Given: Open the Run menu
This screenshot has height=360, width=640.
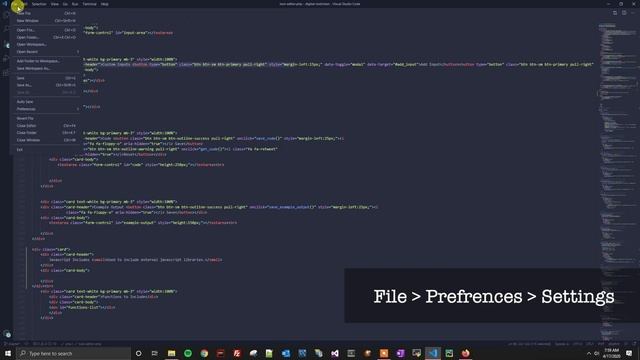Looking at the screenshot, I should point(75,4).
